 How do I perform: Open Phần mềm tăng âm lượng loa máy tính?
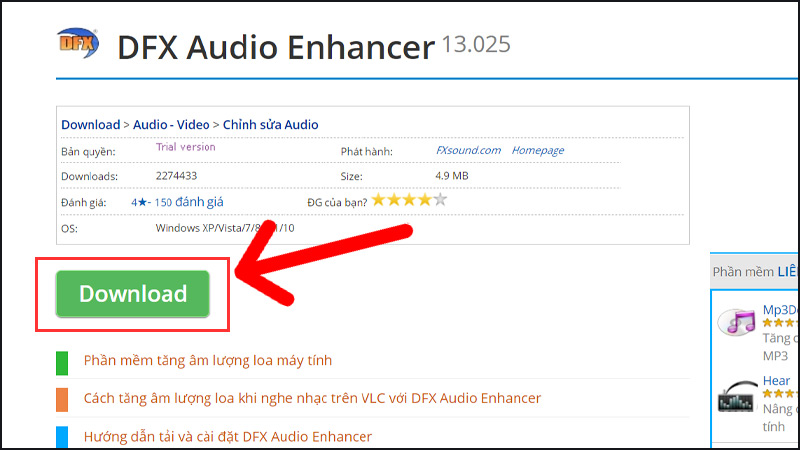[208, 360]
